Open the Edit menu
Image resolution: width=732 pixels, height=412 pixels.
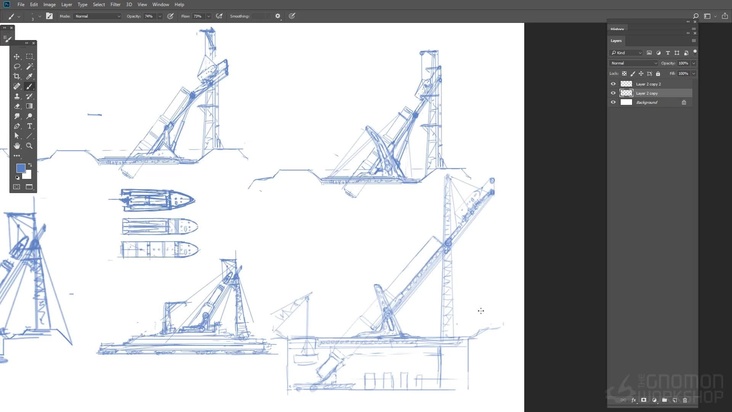[34, 5]
